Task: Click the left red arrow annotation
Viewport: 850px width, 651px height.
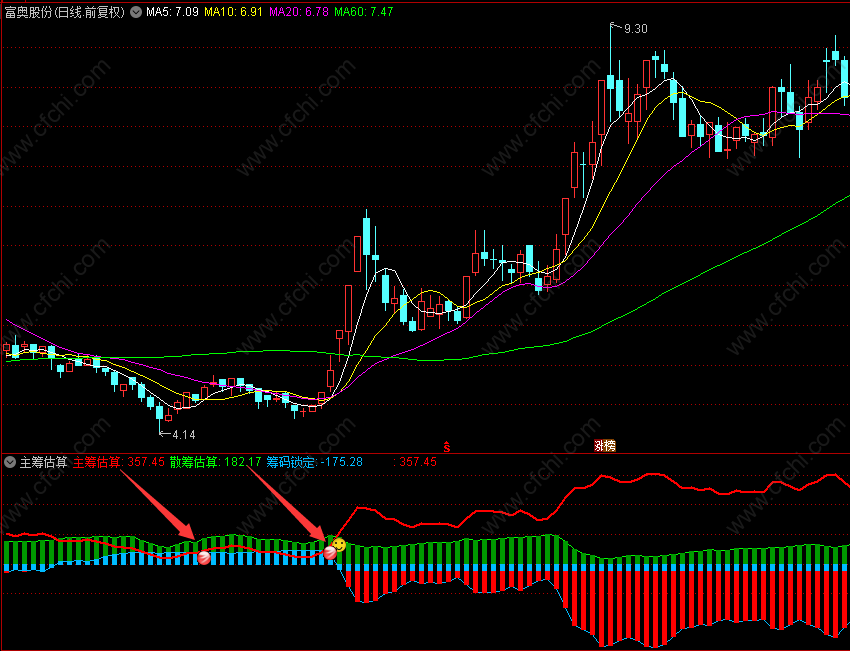Action: click(x=158, y=505)
